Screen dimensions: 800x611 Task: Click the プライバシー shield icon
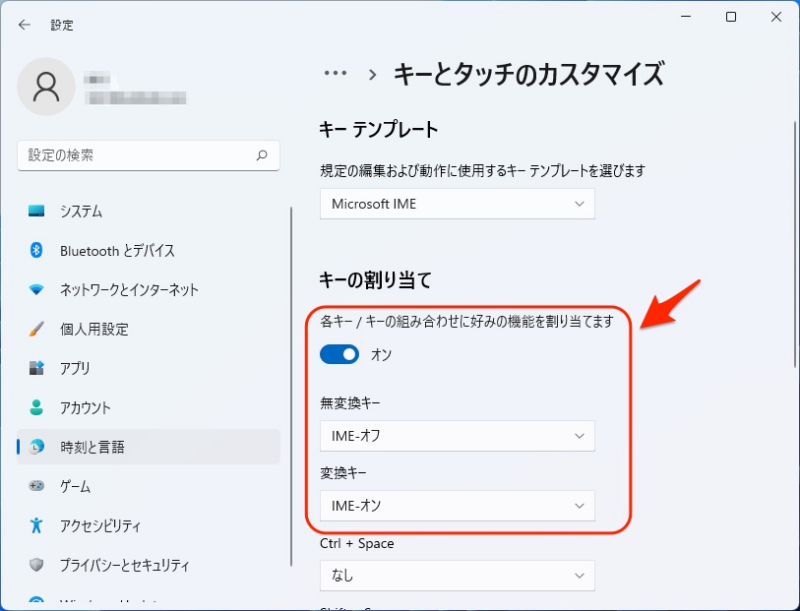(x=36, y=565)
